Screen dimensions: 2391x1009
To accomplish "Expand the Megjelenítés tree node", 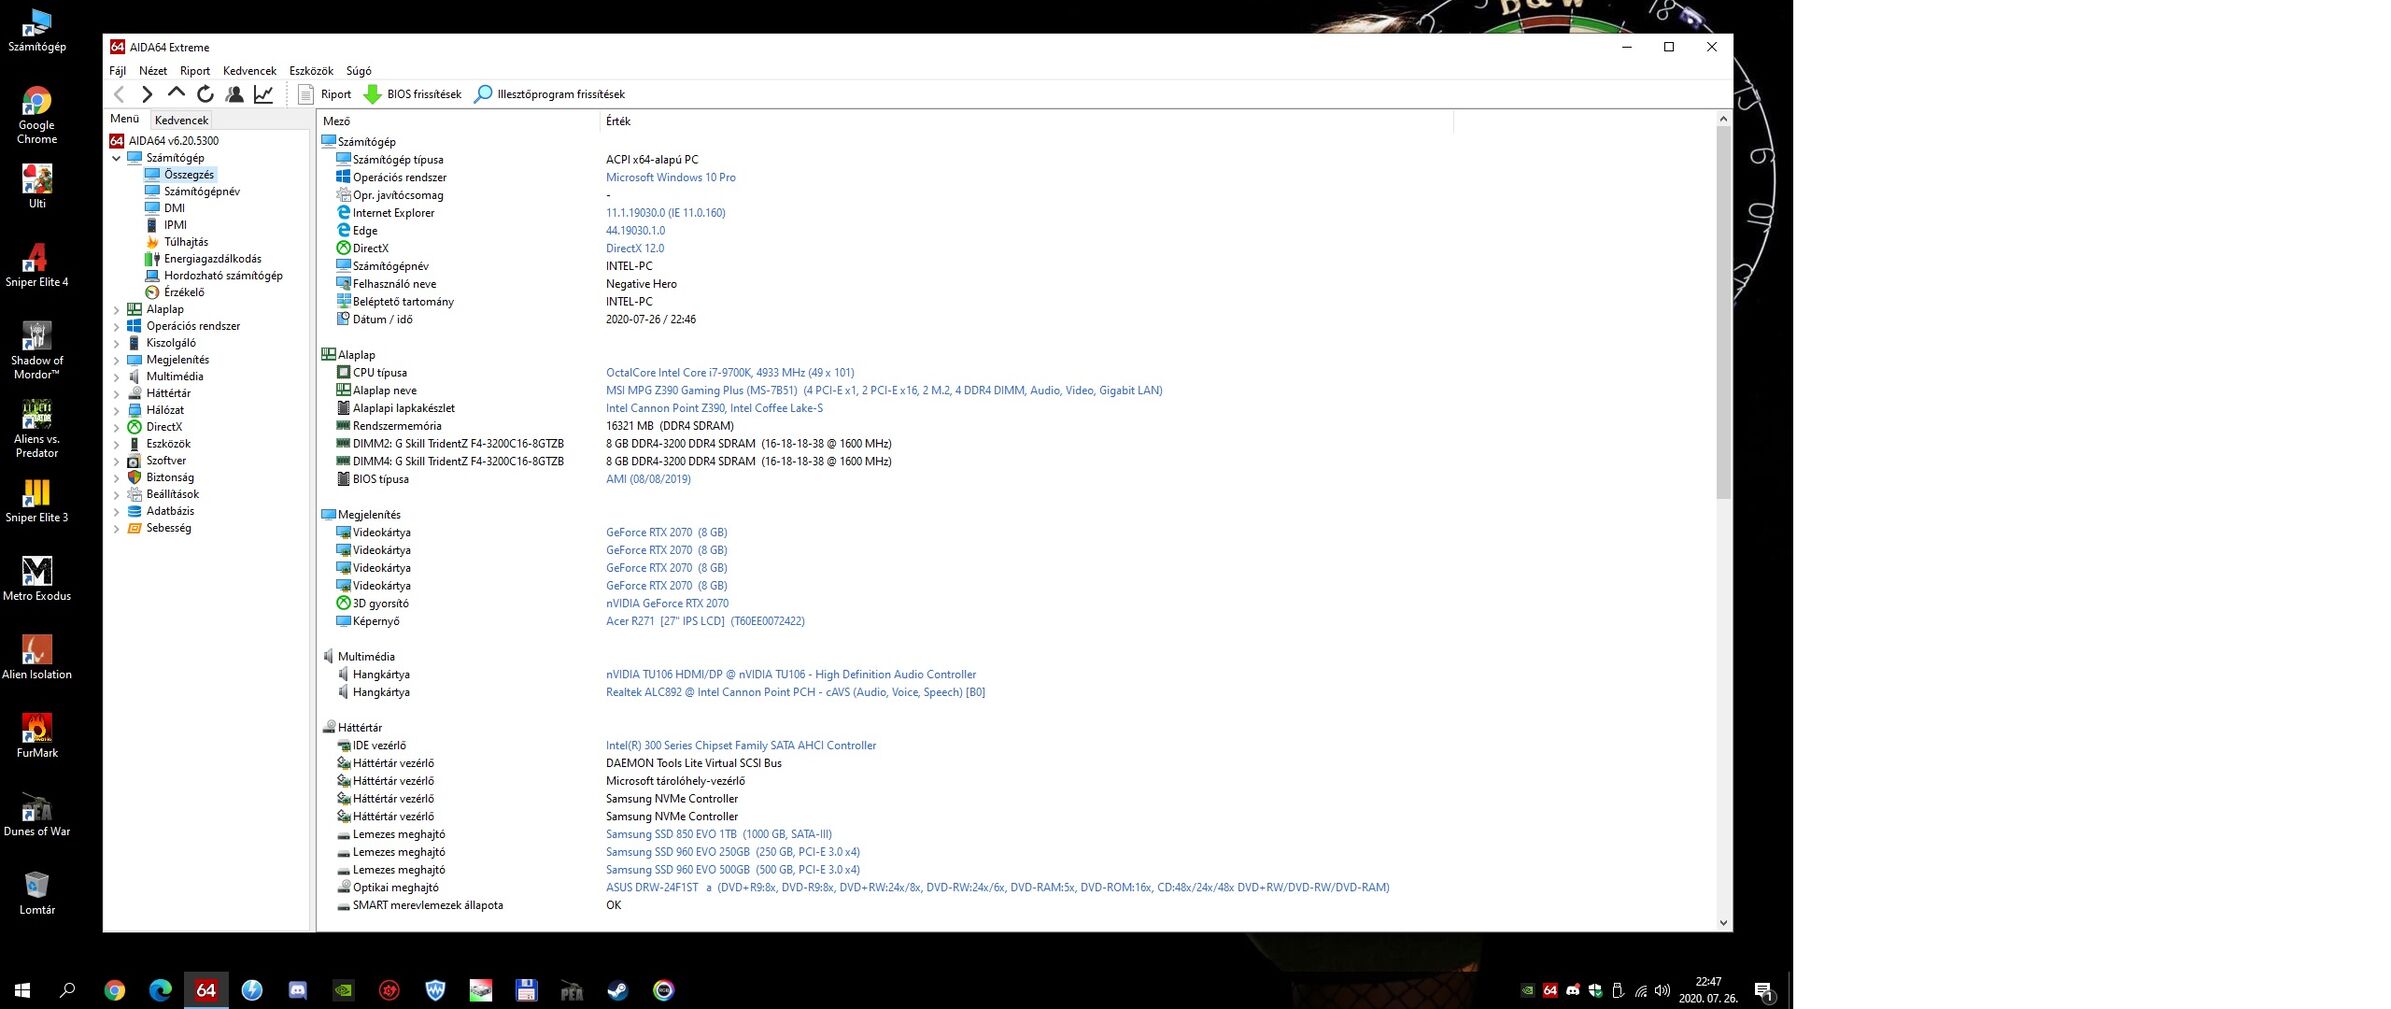I will (116, 360).
